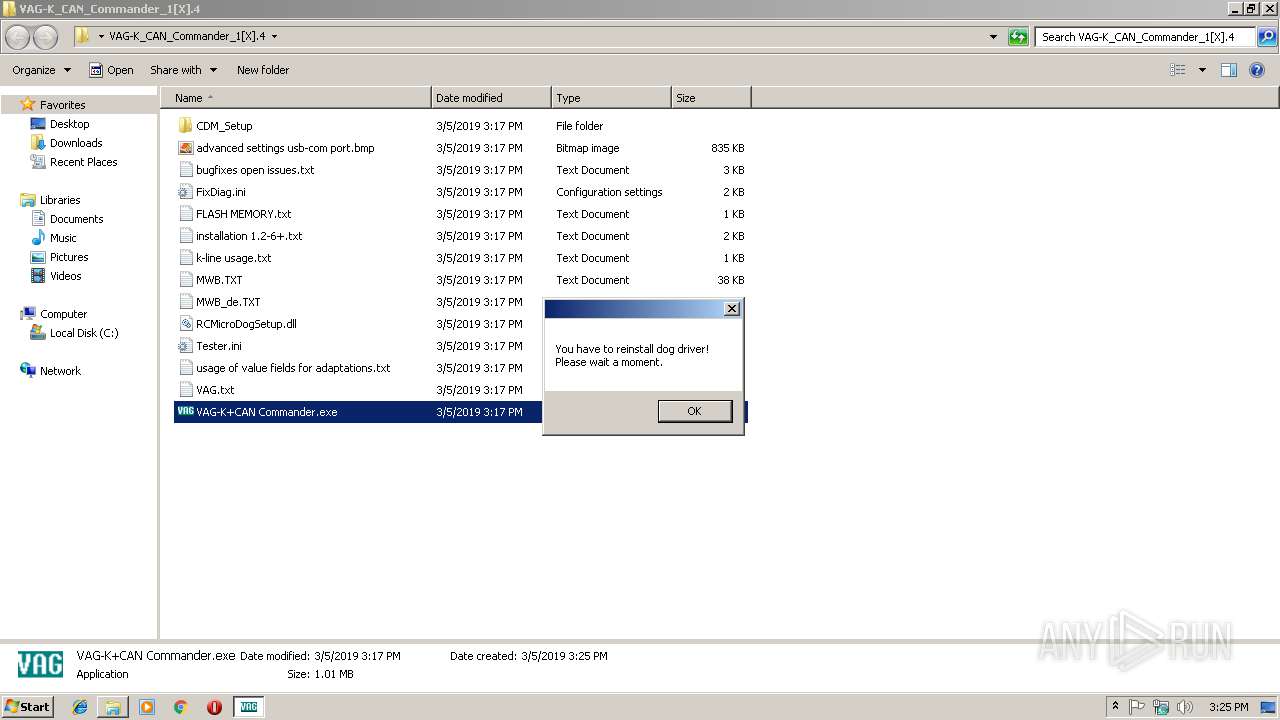Open the Share with menu
Image resolution: width=1280 pixels, height=720 pixels.
click(183, 70)
